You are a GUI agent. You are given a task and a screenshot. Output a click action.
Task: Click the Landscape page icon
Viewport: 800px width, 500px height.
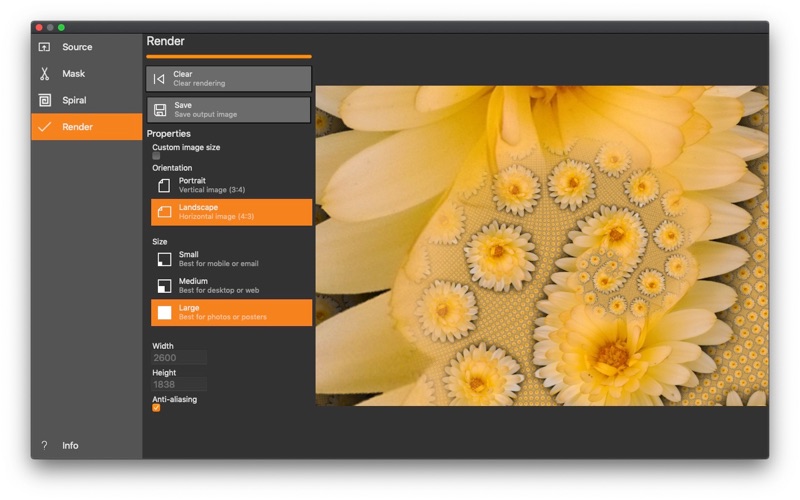(164, 212)
